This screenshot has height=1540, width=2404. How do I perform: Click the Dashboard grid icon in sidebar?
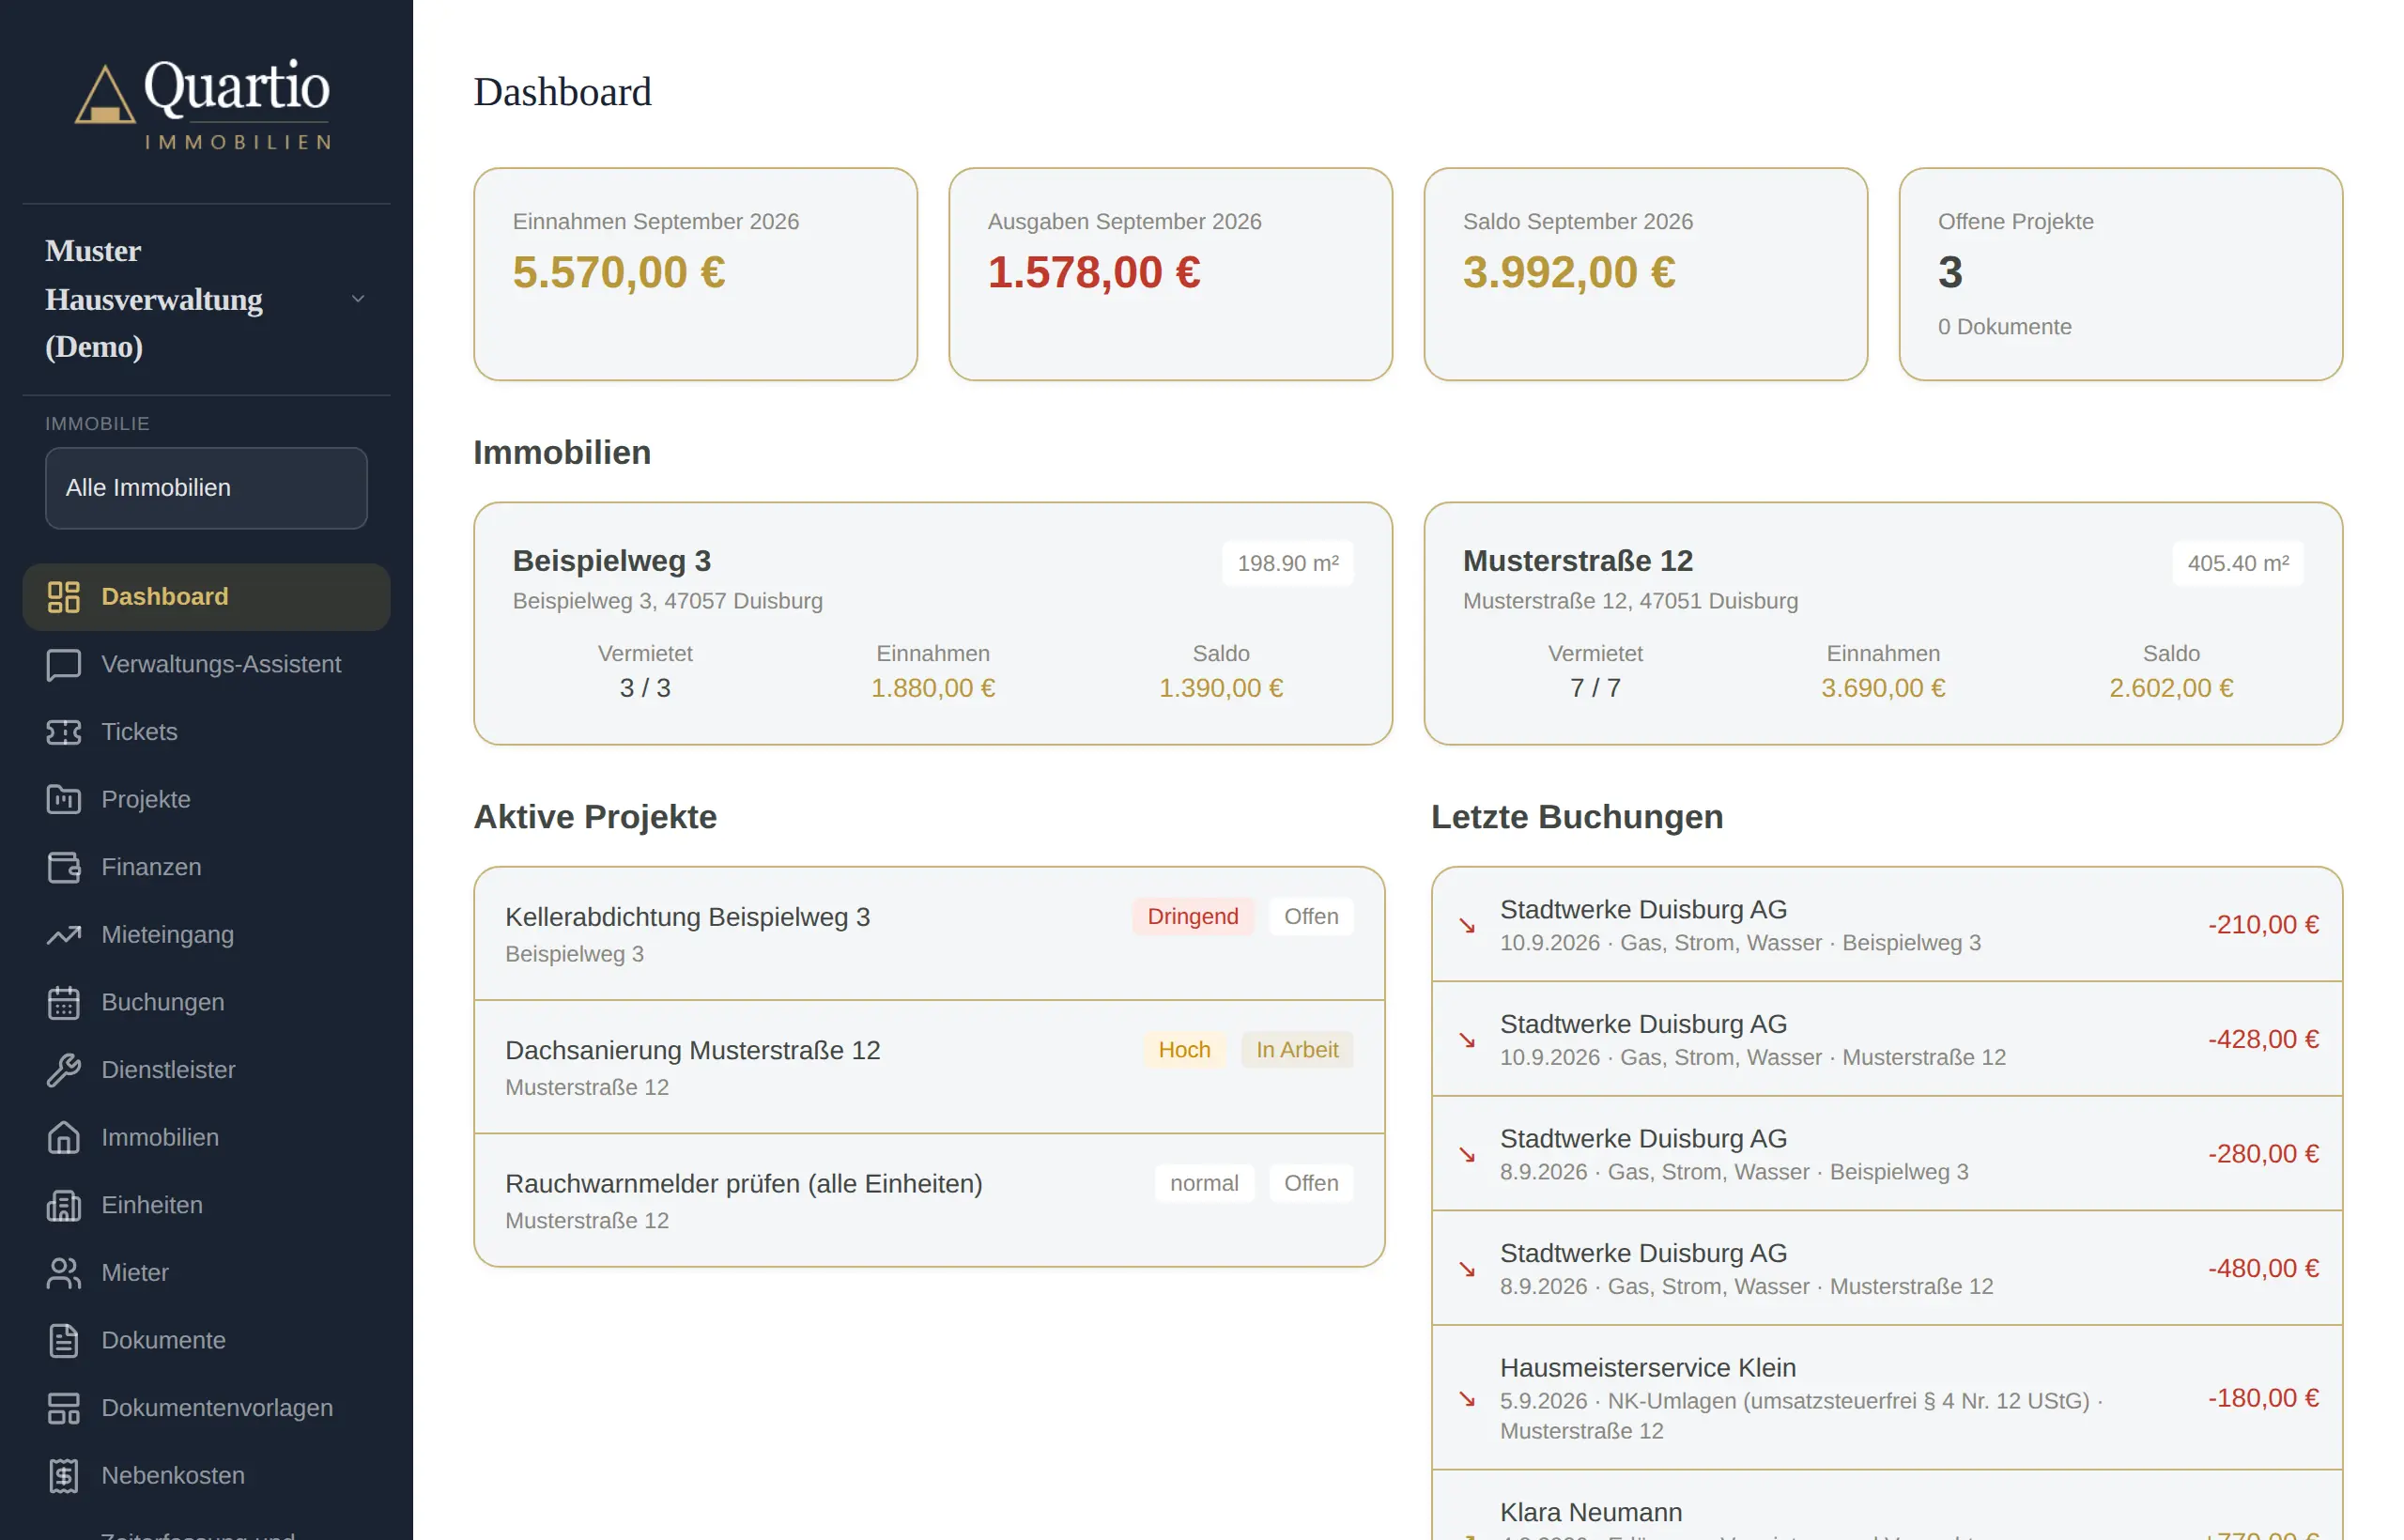click(63, 597)
